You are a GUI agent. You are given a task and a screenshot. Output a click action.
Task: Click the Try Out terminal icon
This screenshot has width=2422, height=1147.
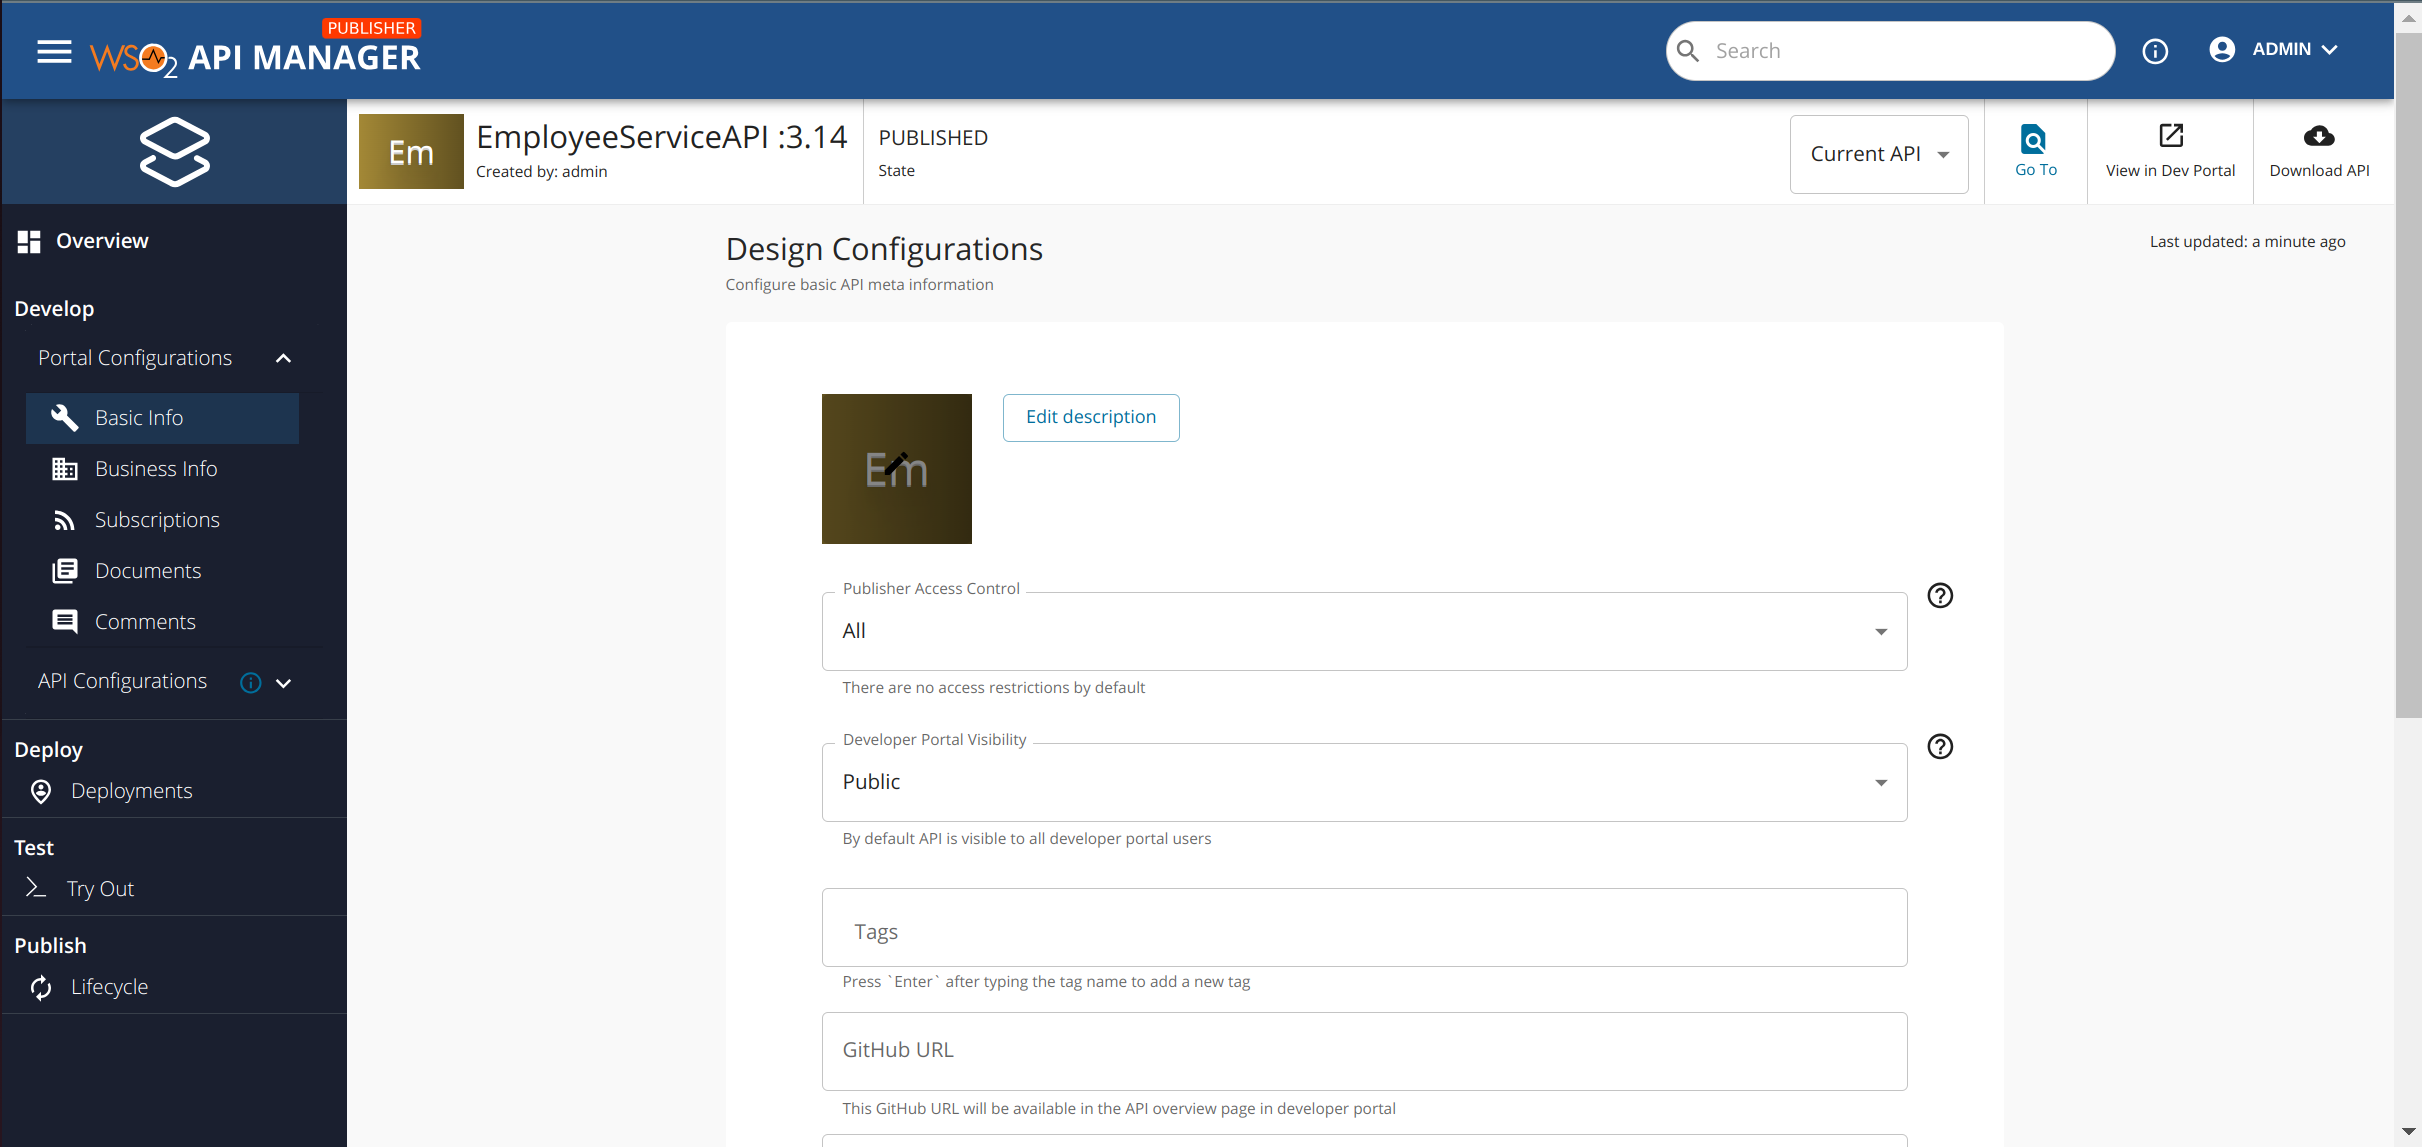(36, 888)
